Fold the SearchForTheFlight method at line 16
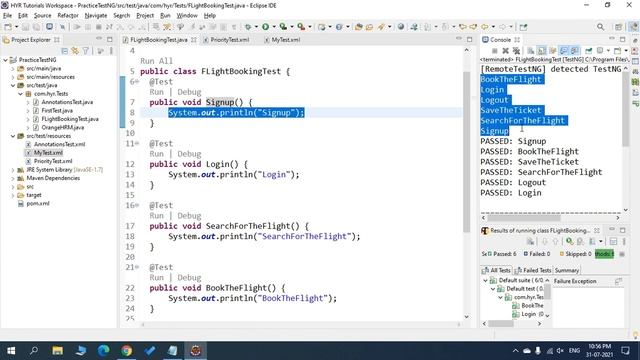 tap(137, 205)
